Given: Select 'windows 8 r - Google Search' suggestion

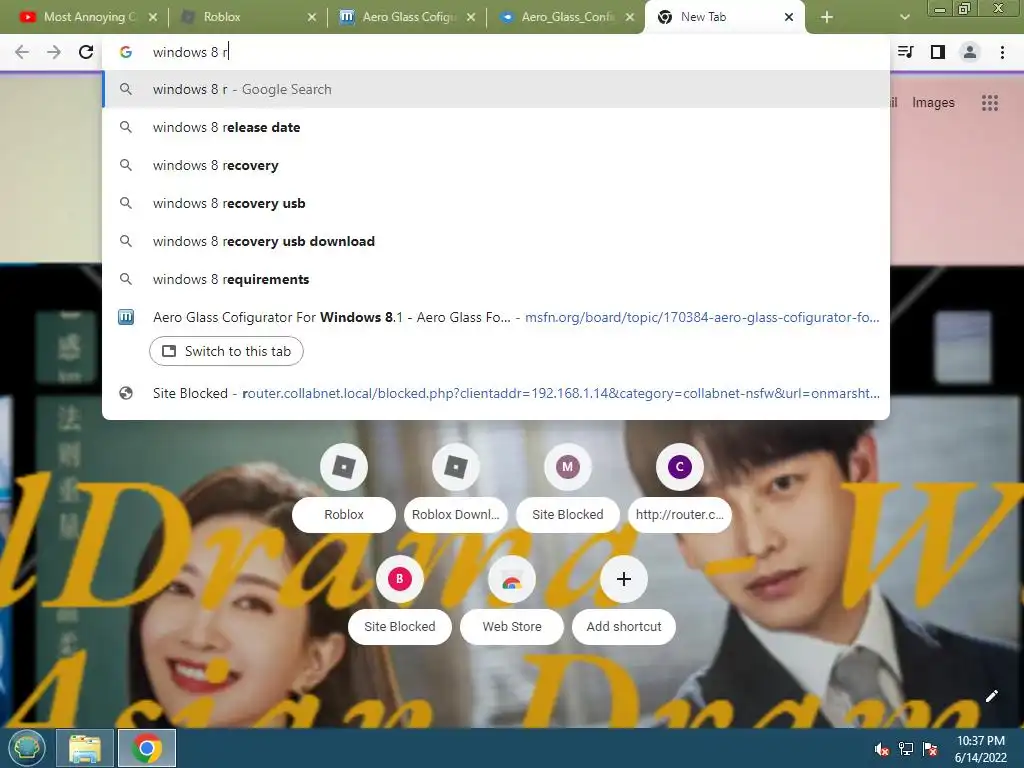Looking at the screenshot, I should 496,89.
